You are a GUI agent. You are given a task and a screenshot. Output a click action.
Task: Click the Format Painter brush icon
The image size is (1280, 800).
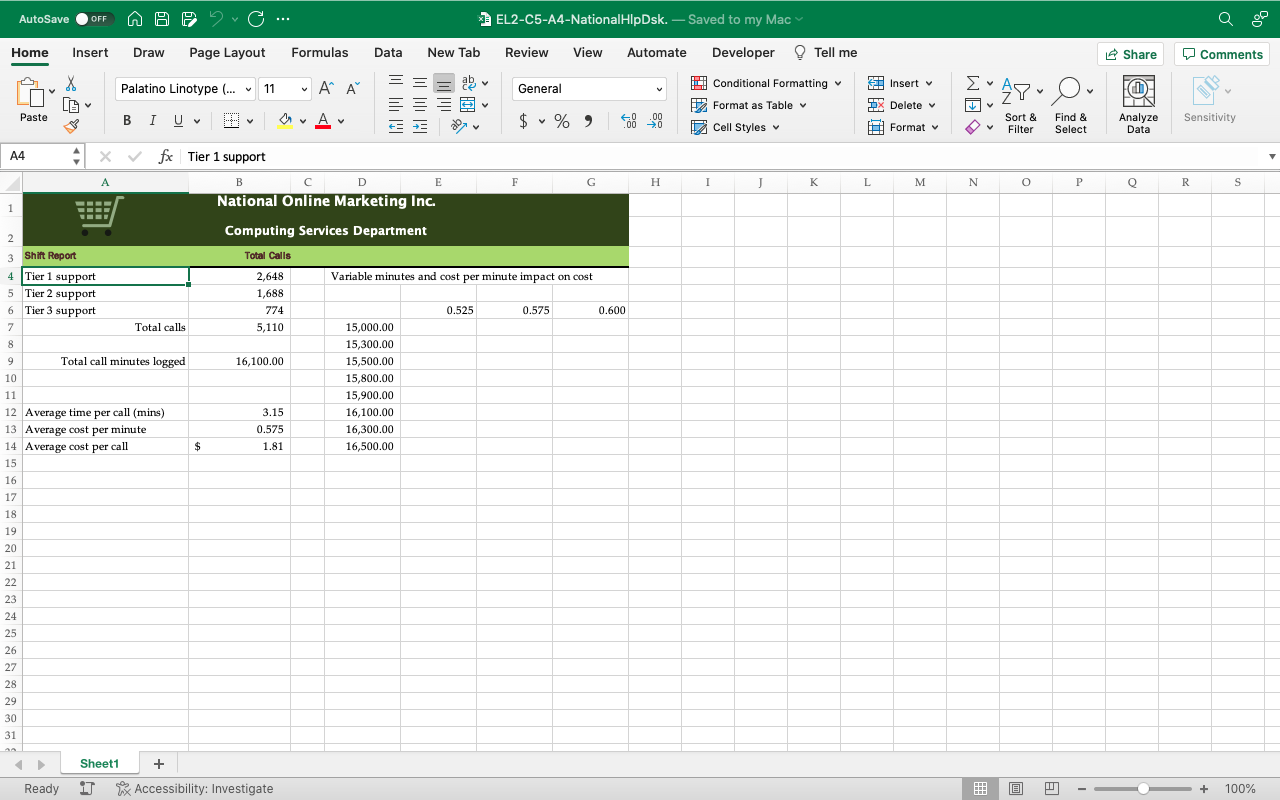pyautogui.click(x=71, y=127)
